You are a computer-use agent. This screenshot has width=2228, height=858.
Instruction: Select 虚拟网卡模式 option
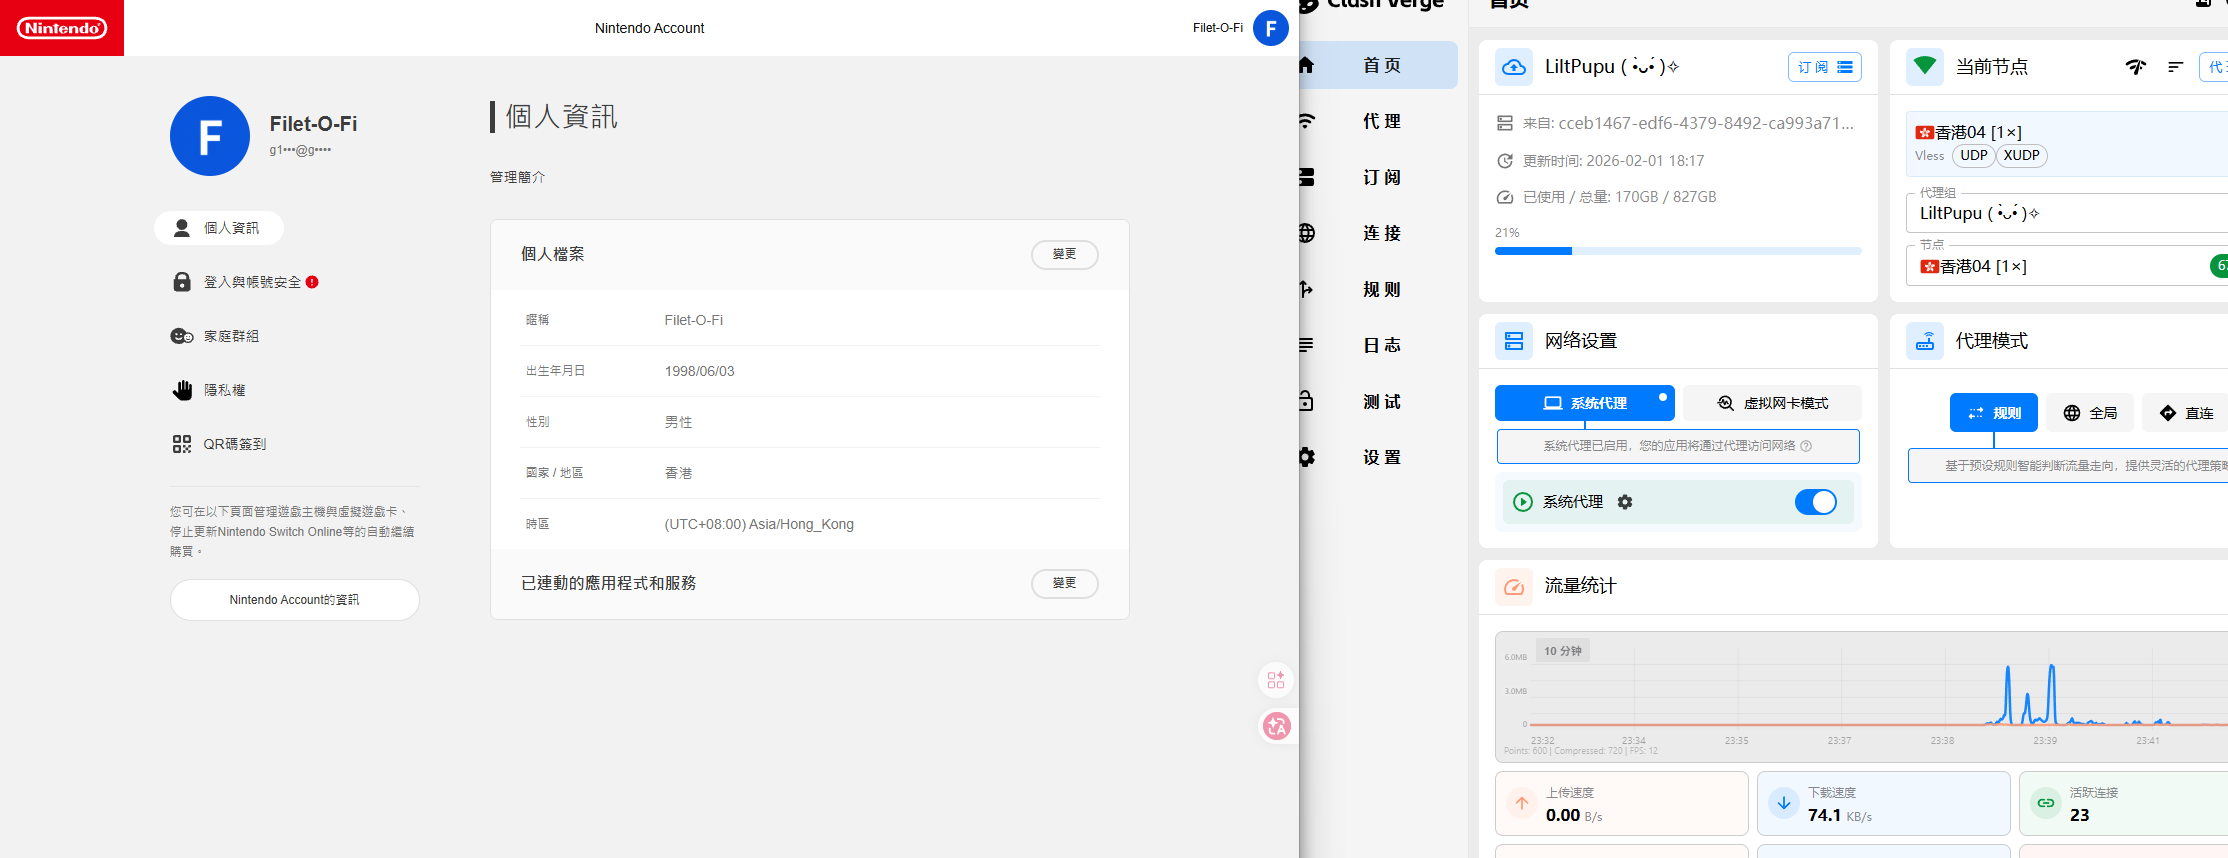1772,403
